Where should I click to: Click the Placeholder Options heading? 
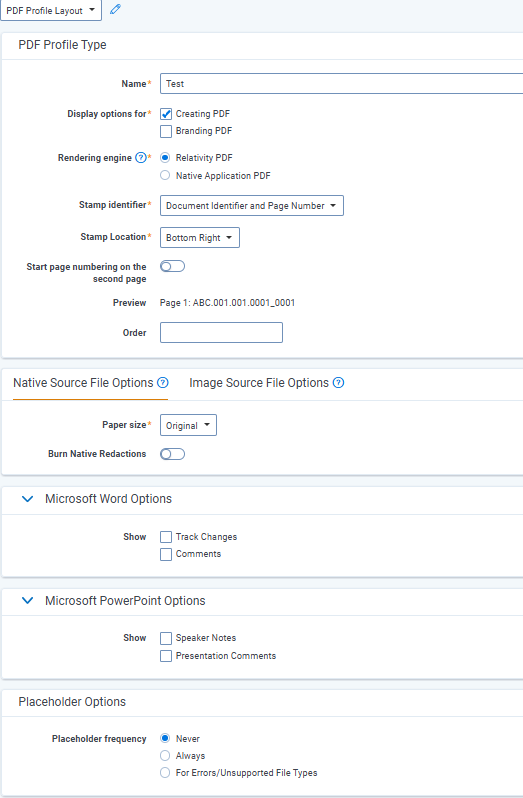[x=72, y=702]
